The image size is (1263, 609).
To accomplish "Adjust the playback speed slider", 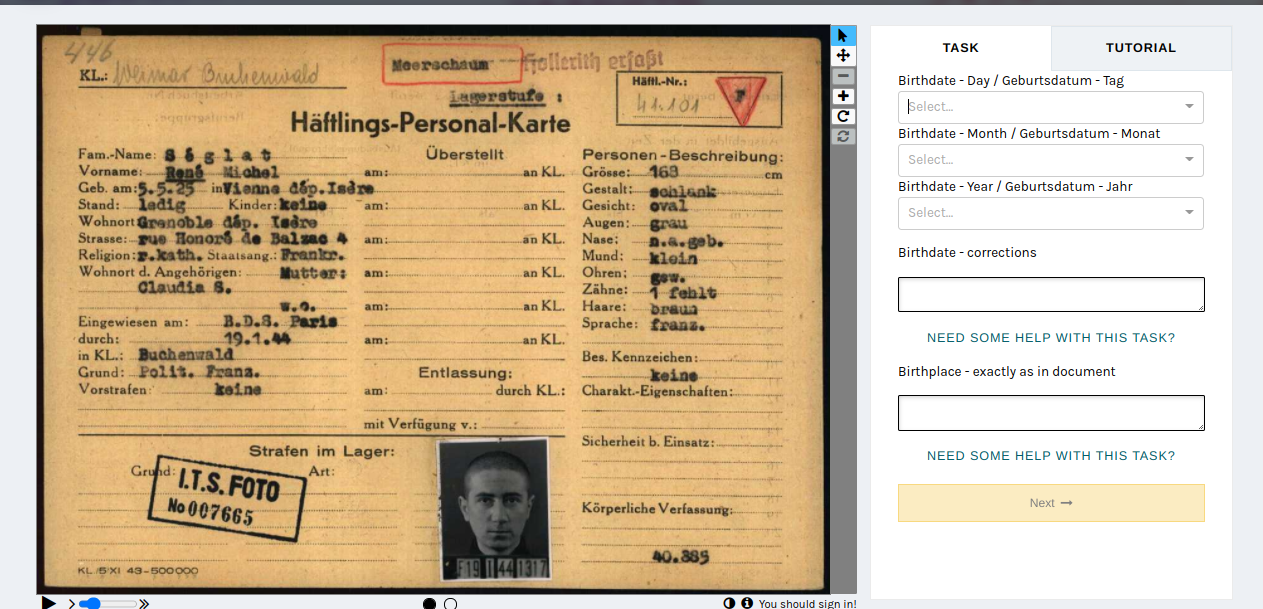I will (x=107, y=604).
